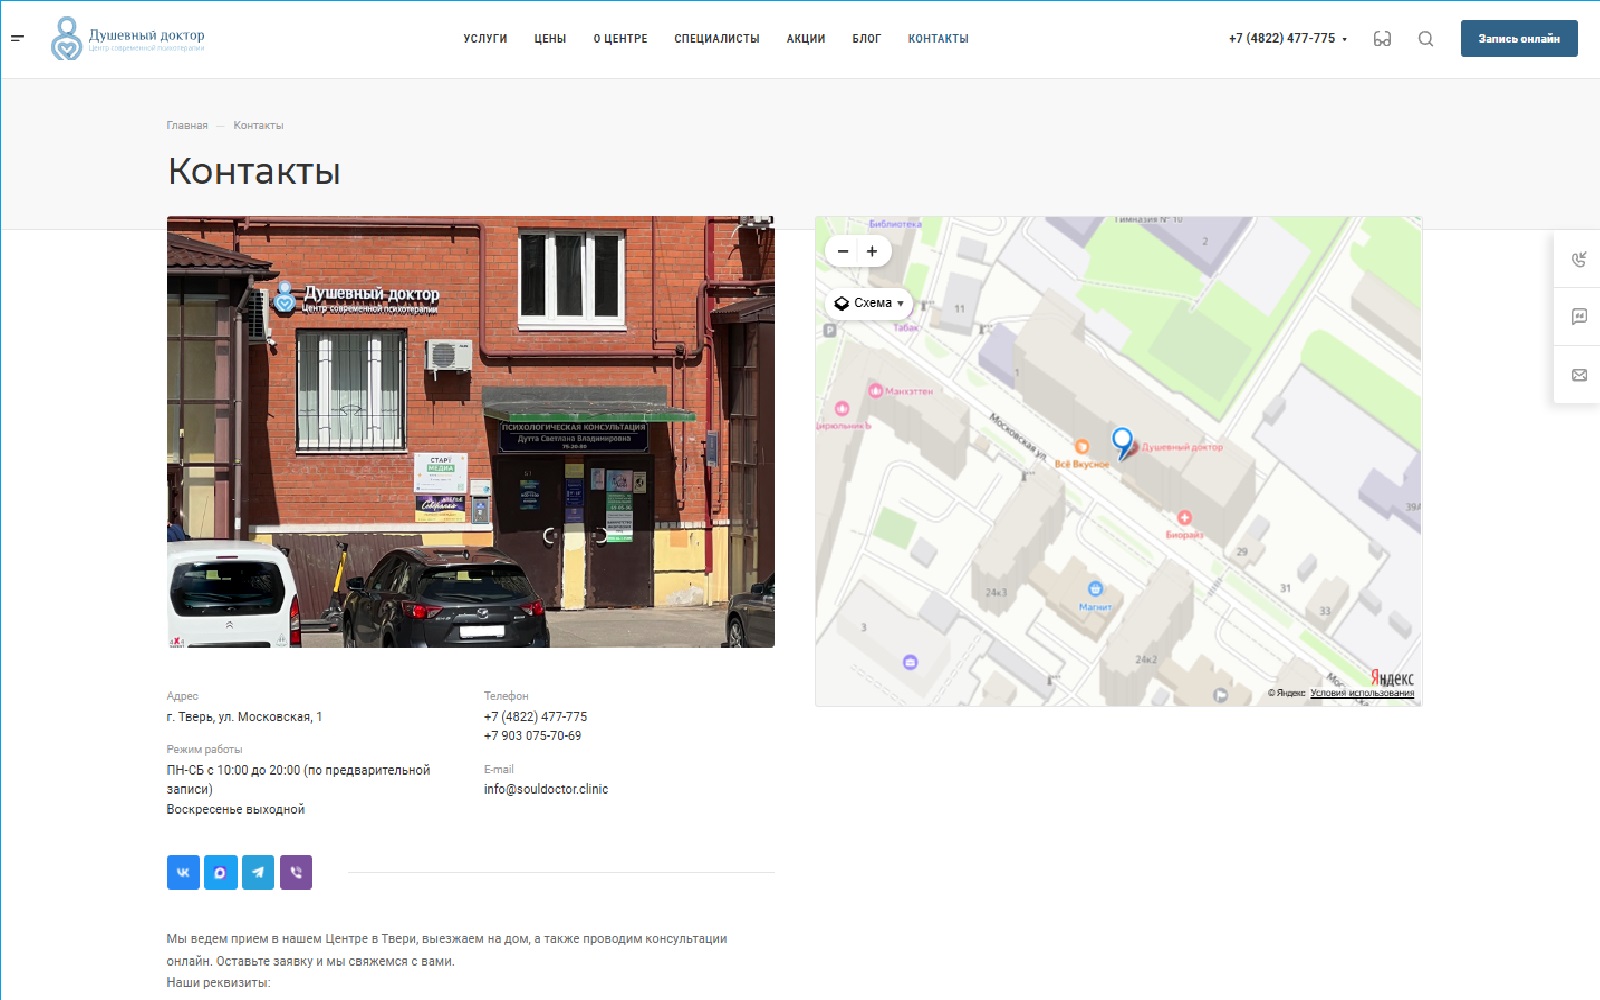
Task: Click the Душевный доктор logo in the header
Action: (127, 38)
